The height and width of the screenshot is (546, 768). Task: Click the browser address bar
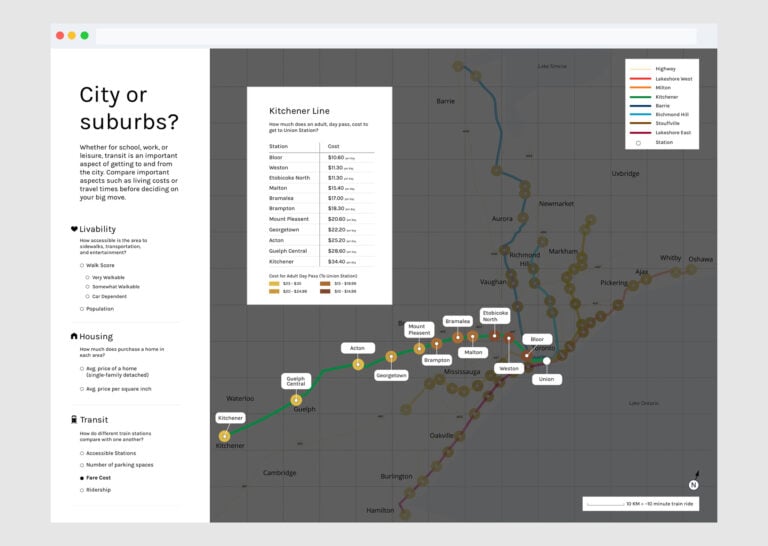point(400,35)
